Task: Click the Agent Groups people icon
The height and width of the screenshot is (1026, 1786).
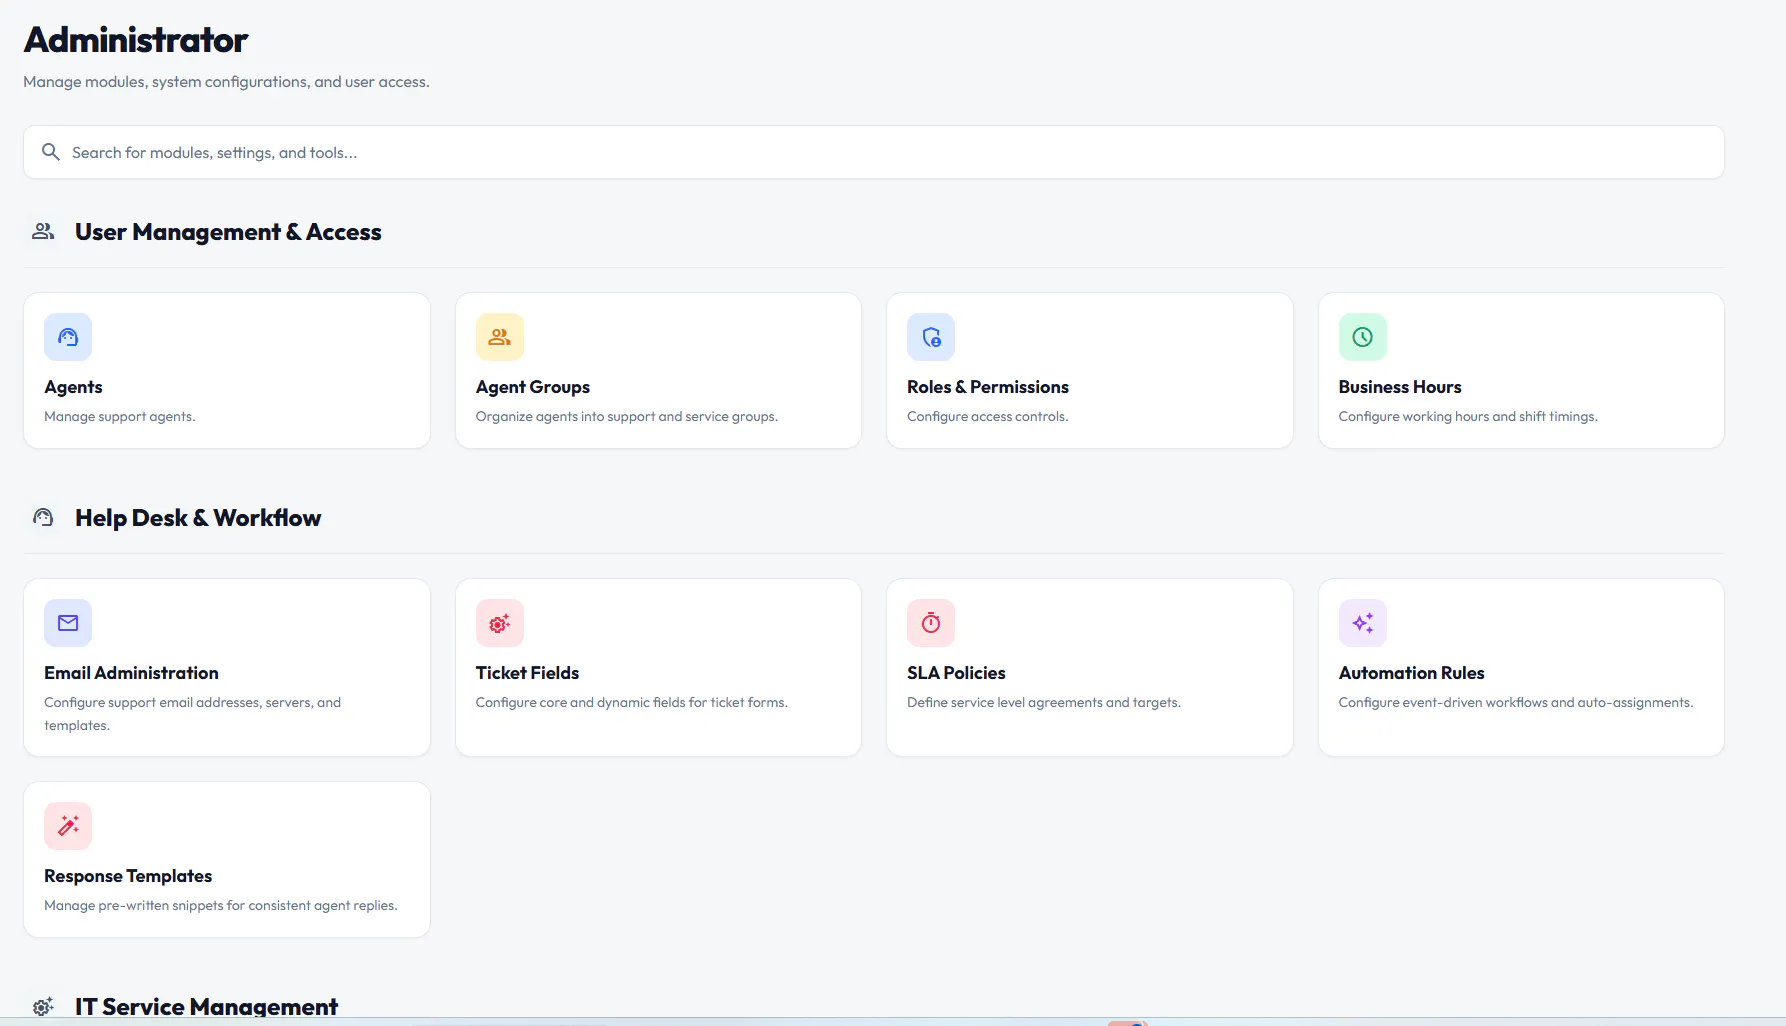Action: [x=500, y=337]
